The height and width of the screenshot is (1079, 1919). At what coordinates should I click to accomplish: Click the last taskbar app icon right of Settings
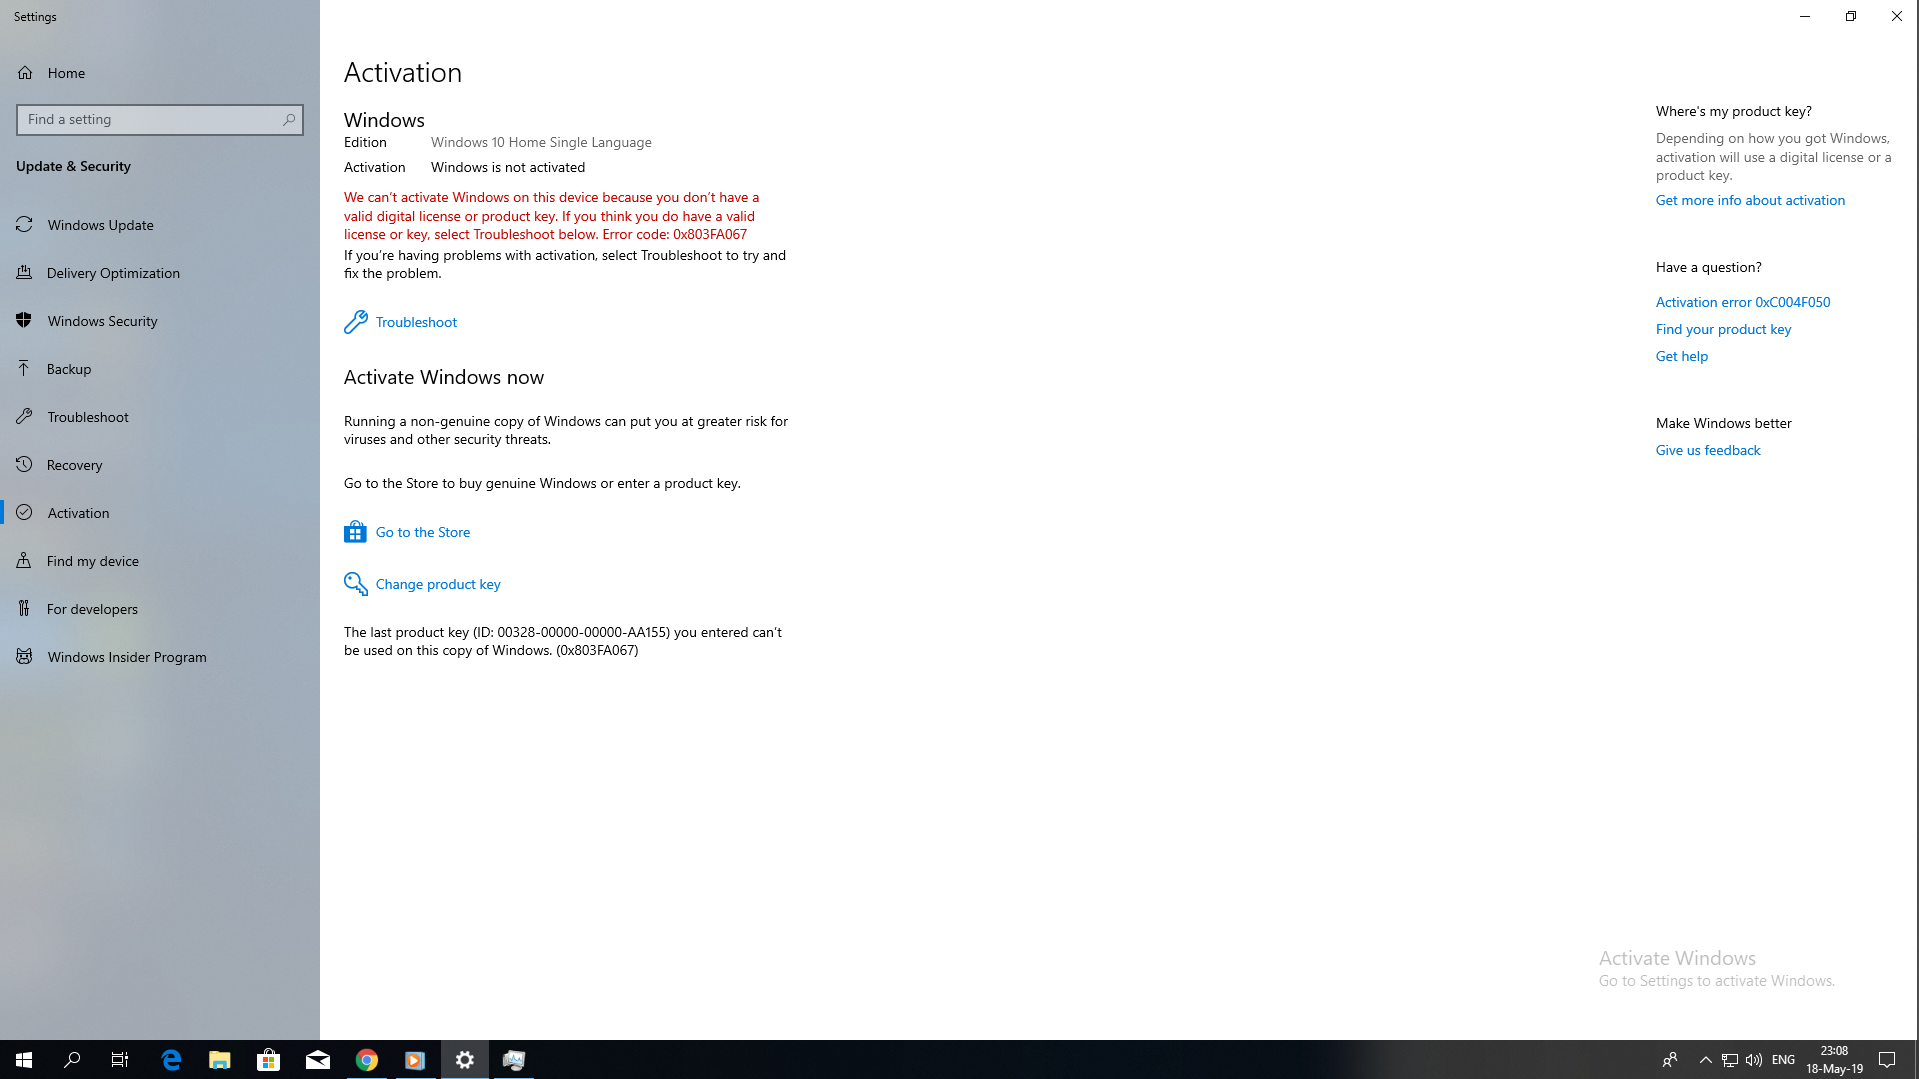point(514,1060)
